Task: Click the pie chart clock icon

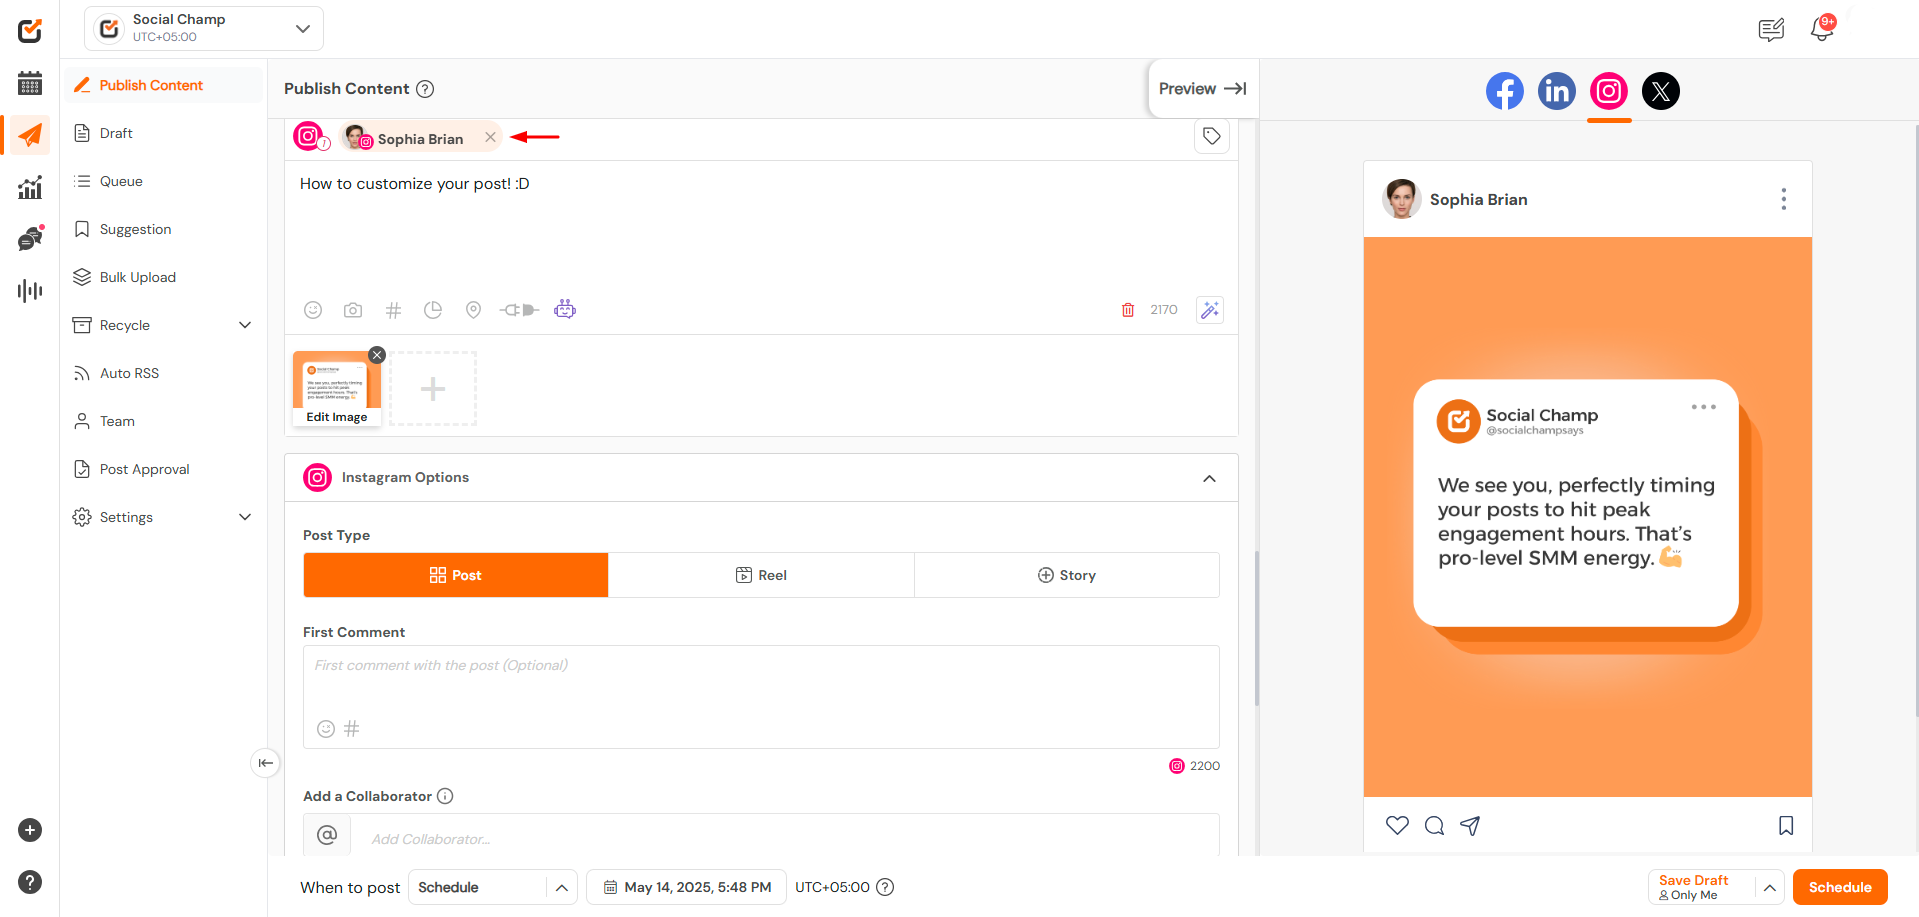Action: pyautogui.click(x=433, y=310)
